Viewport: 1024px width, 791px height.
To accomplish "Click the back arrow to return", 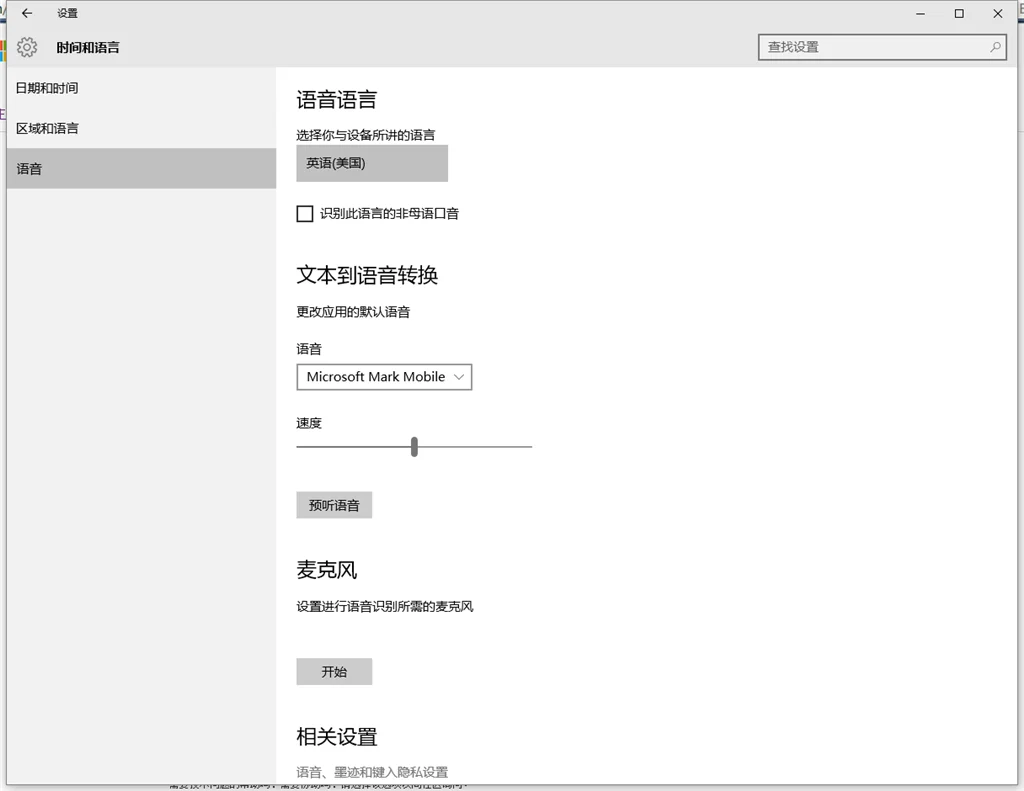I will point(26,13).
